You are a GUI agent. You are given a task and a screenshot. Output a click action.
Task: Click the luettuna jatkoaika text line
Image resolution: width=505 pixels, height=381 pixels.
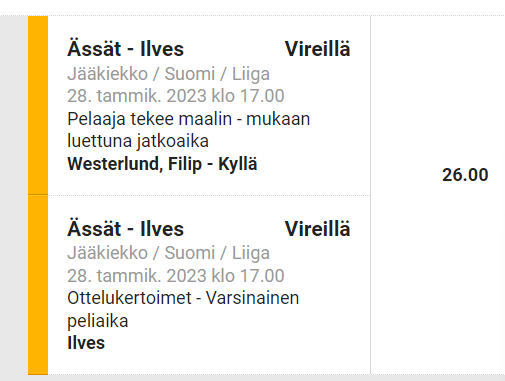click(138, 141)
